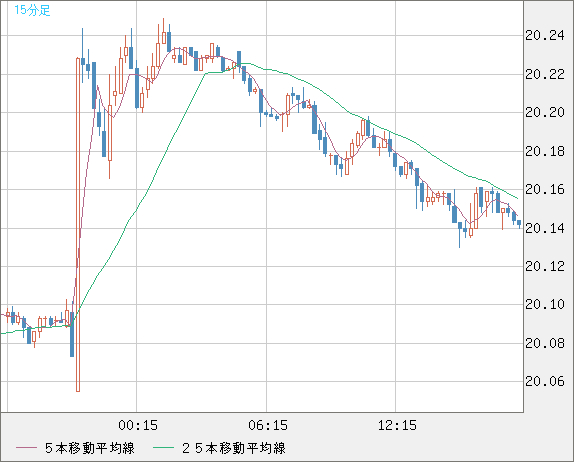Click the 20.08 price axis label
This screenshot has width=574, height=462.
[545, 343]
